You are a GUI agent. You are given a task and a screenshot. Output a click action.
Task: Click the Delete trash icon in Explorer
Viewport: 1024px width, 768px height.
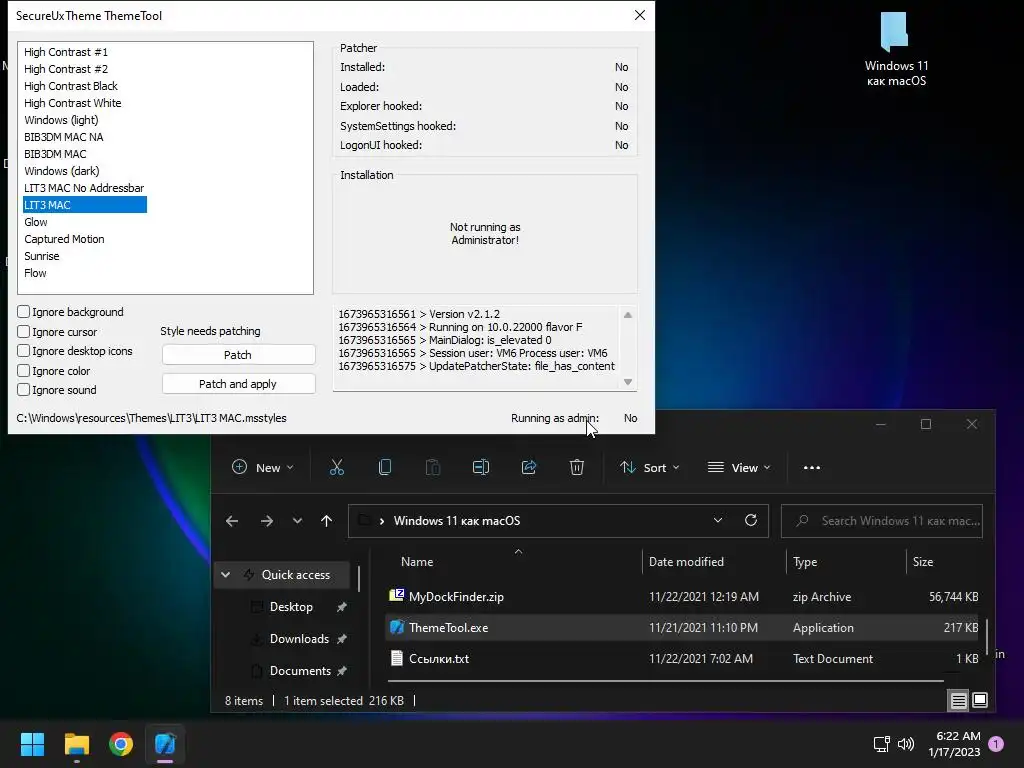point(577,467)
